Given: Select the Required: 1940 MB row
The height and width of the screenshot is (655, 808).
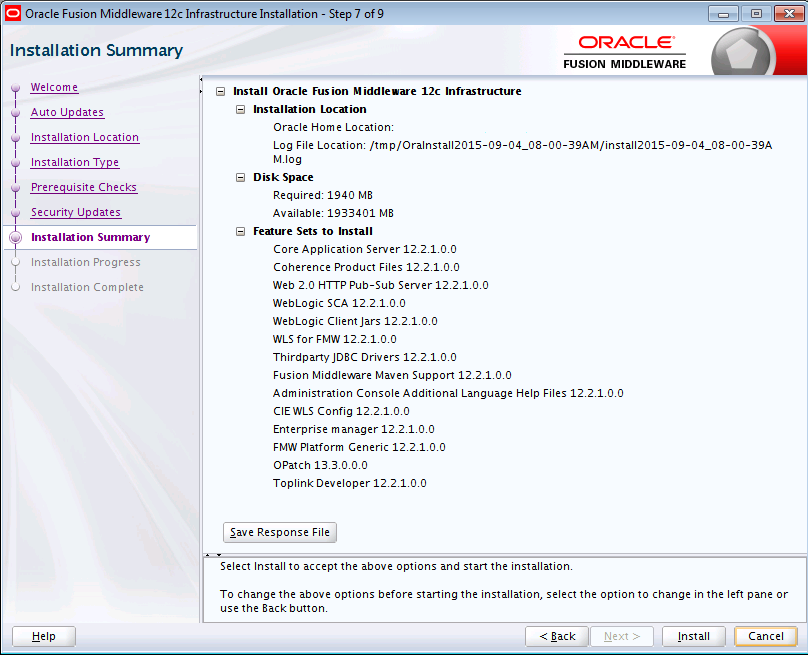Looking at the screenshot, I should [x=323, y=195].
